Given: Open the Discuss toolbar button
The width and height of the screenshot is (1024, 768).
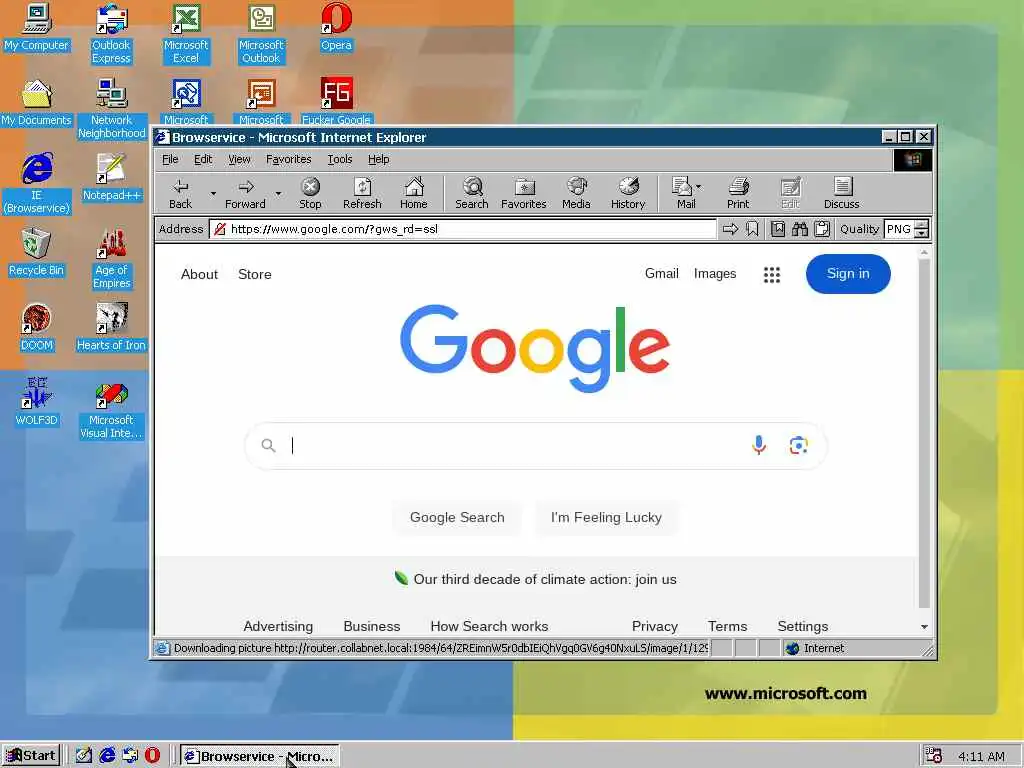Looking at the screenshot, I should (842, 193).
